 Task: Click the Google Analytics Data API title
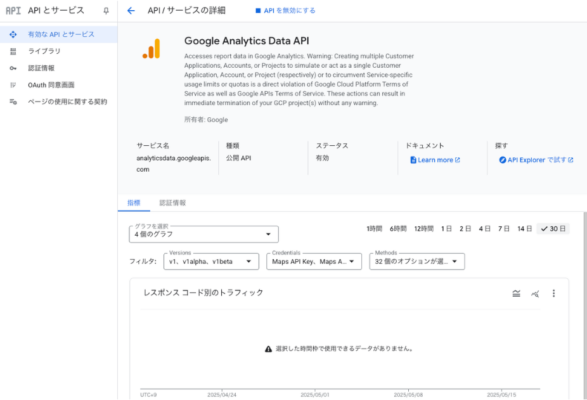(x=246, y=41)
